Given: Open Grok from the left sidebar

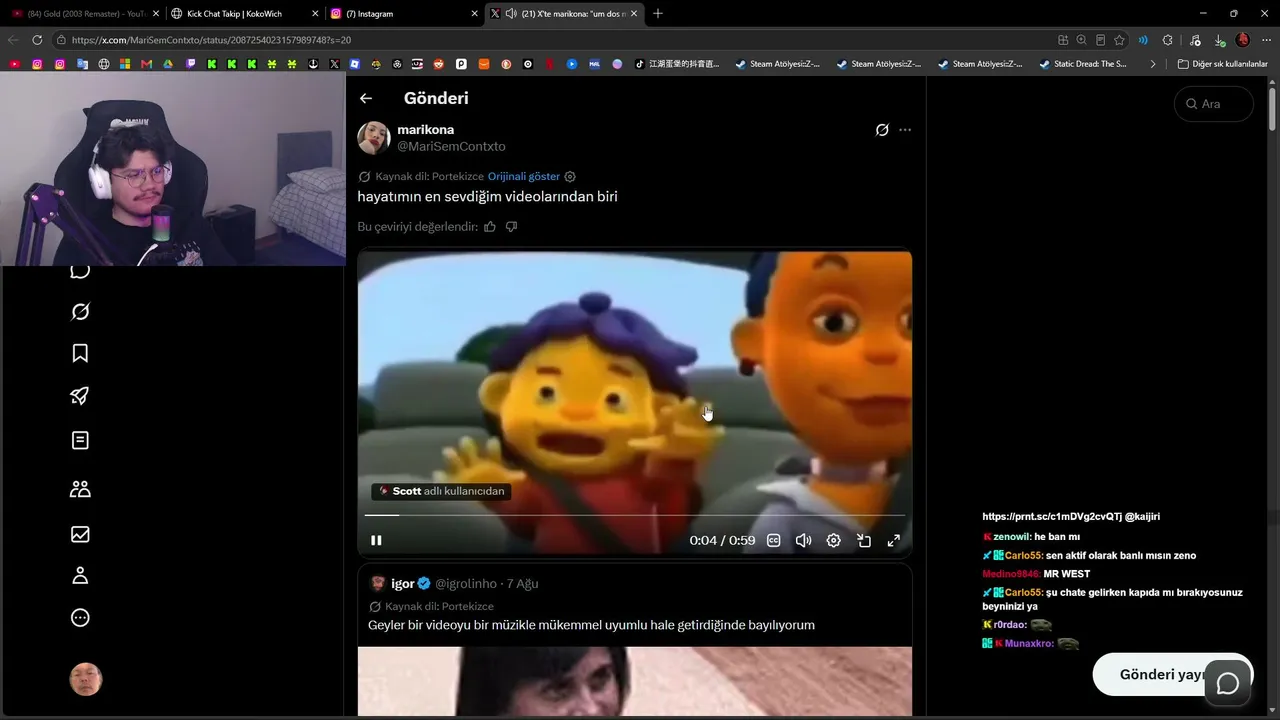Looking at the screenshot, I should coord(80,312).
